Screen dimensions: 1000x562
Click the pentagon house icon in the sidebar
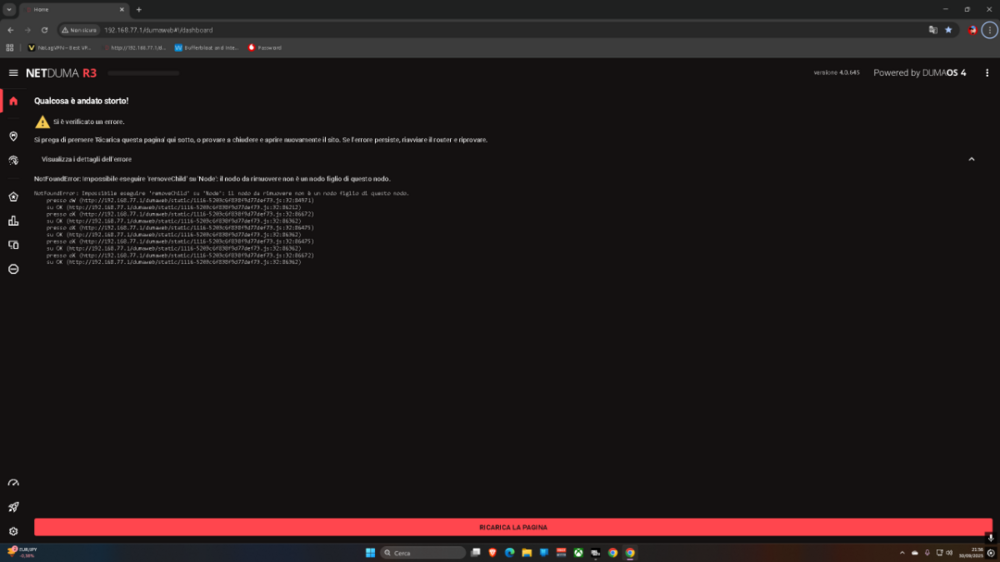[x=13, y=197]
